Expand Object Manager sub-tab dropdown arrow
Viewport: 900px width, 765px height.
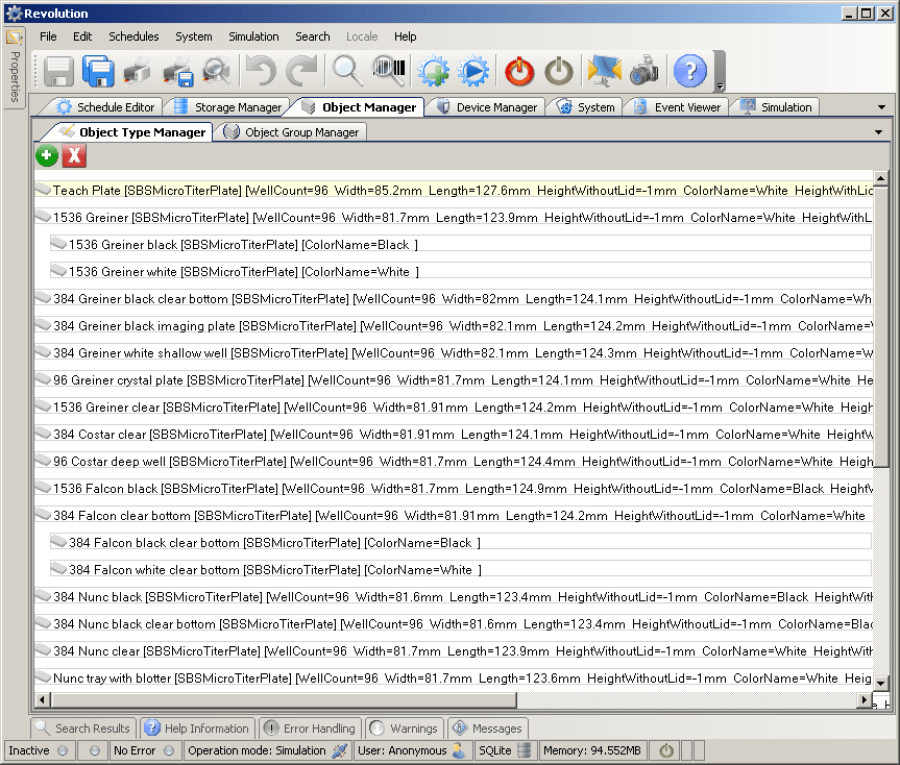[878, 132]
